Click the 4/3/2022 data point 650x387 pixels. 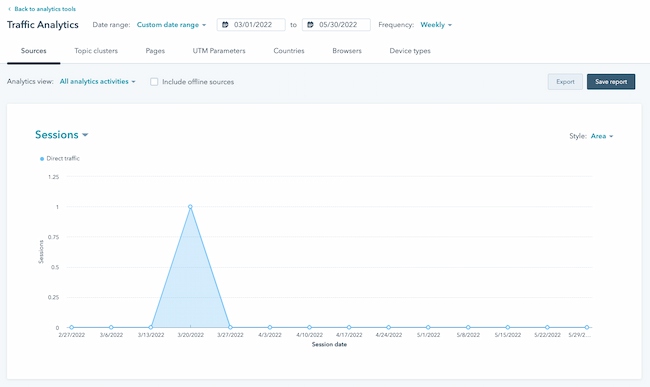[x=270, y=327]
